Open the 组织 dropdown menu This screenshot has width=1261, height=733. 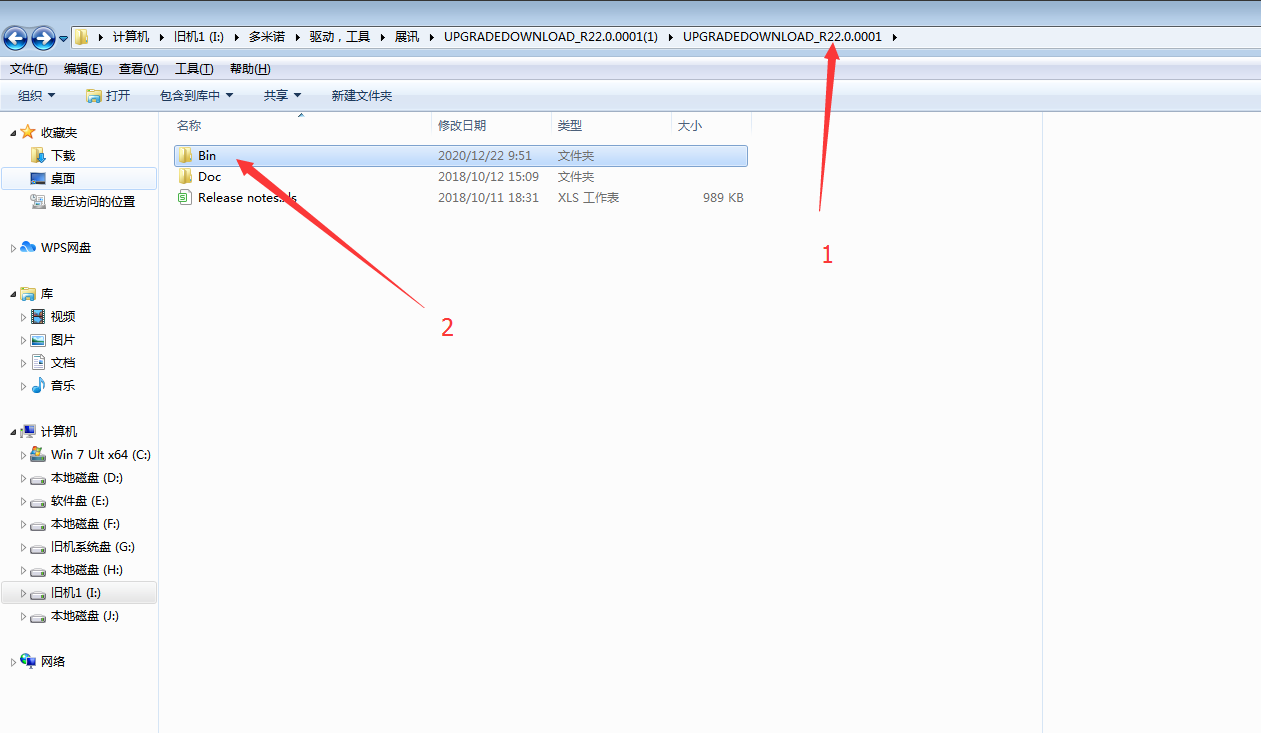pyautogui.click(x=36, y=96)
